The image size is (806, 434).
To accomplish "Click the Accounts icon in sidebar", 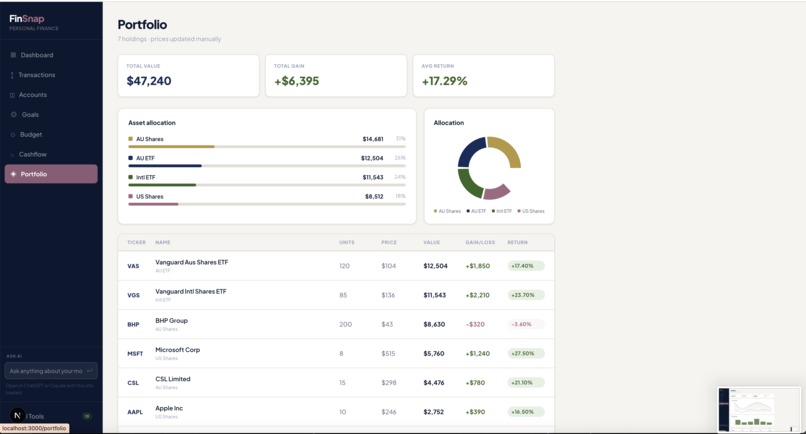I will 12,95.
